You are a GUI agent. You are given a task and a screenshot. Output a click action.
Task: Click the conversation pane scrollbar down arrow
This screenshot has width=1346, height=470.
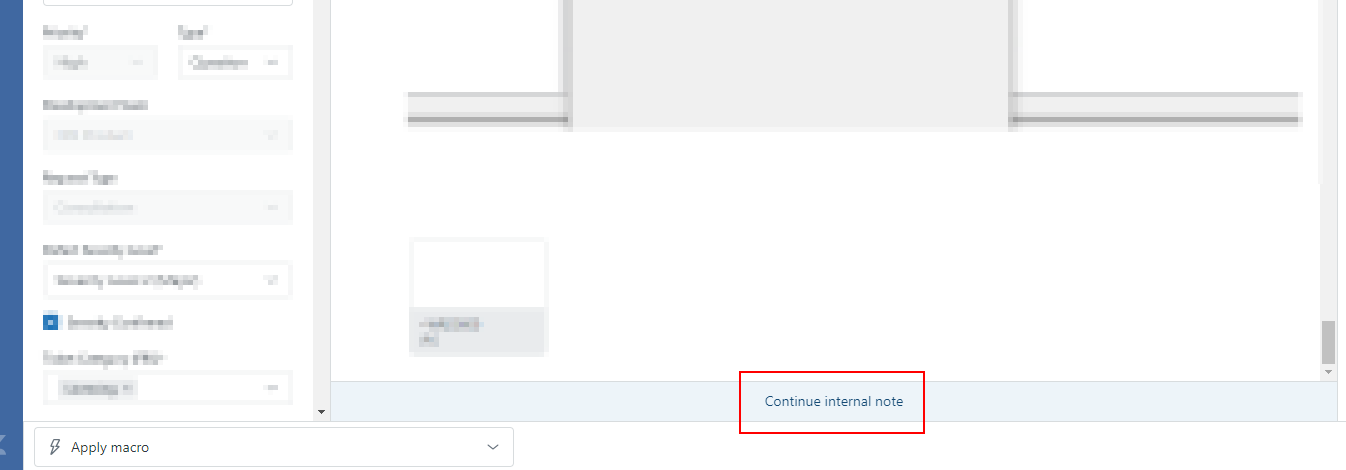(x=1328, y=372)
